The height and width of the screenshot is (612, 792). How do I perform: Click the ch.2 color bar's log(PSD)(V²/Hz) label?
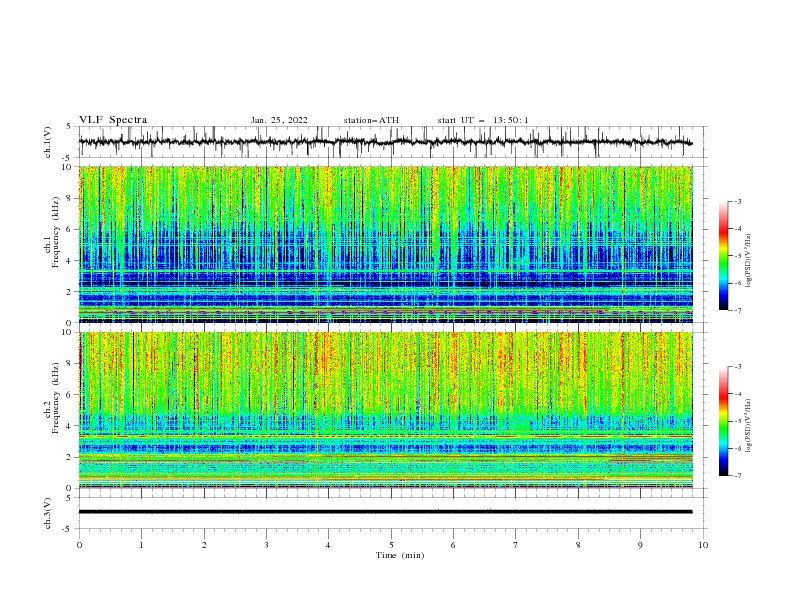pyautogui.click(x=748, y=425)
